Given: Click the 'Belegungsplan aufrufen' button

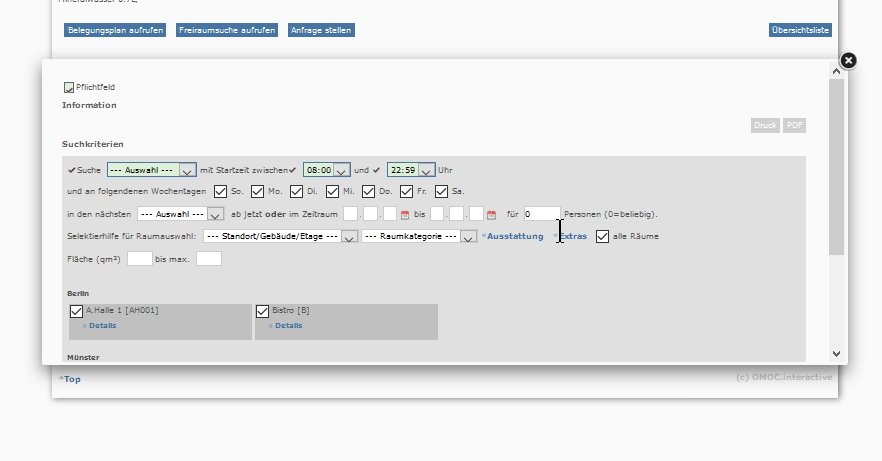Looking at the screenshot, I should [115, 30].
